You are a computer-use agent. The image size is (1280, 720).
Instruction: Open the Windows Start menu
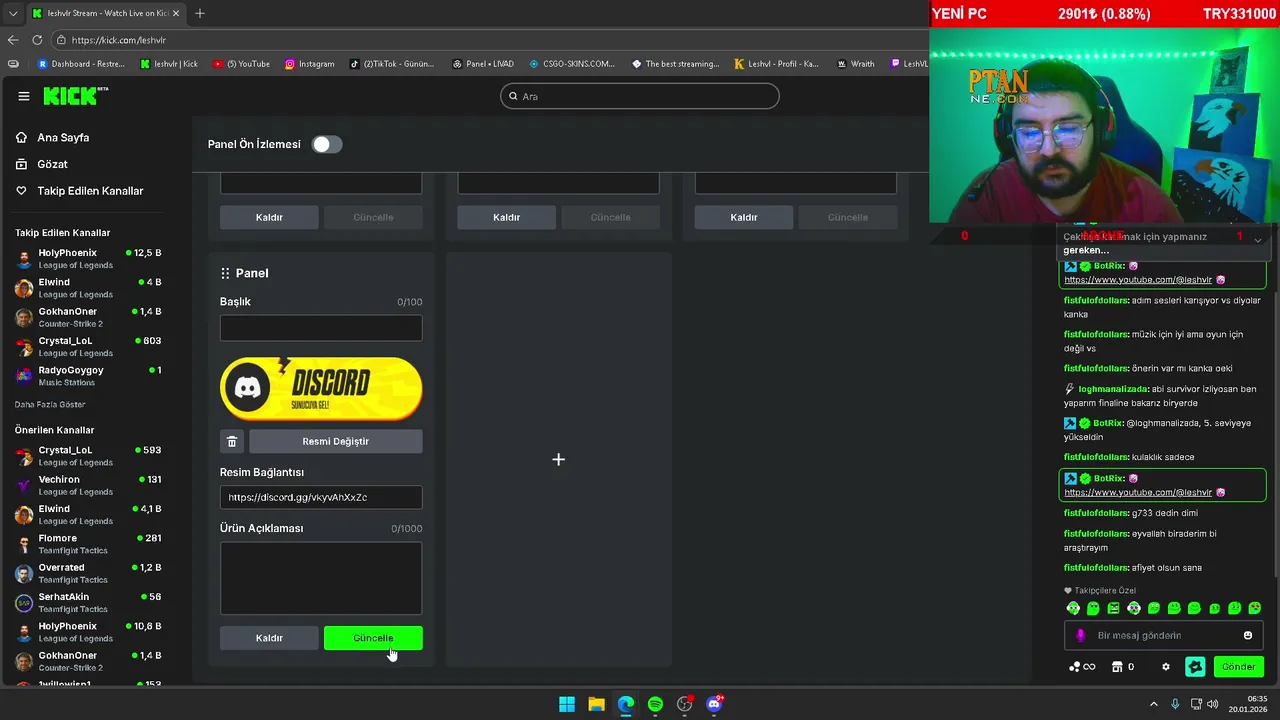tap(567, 704)
